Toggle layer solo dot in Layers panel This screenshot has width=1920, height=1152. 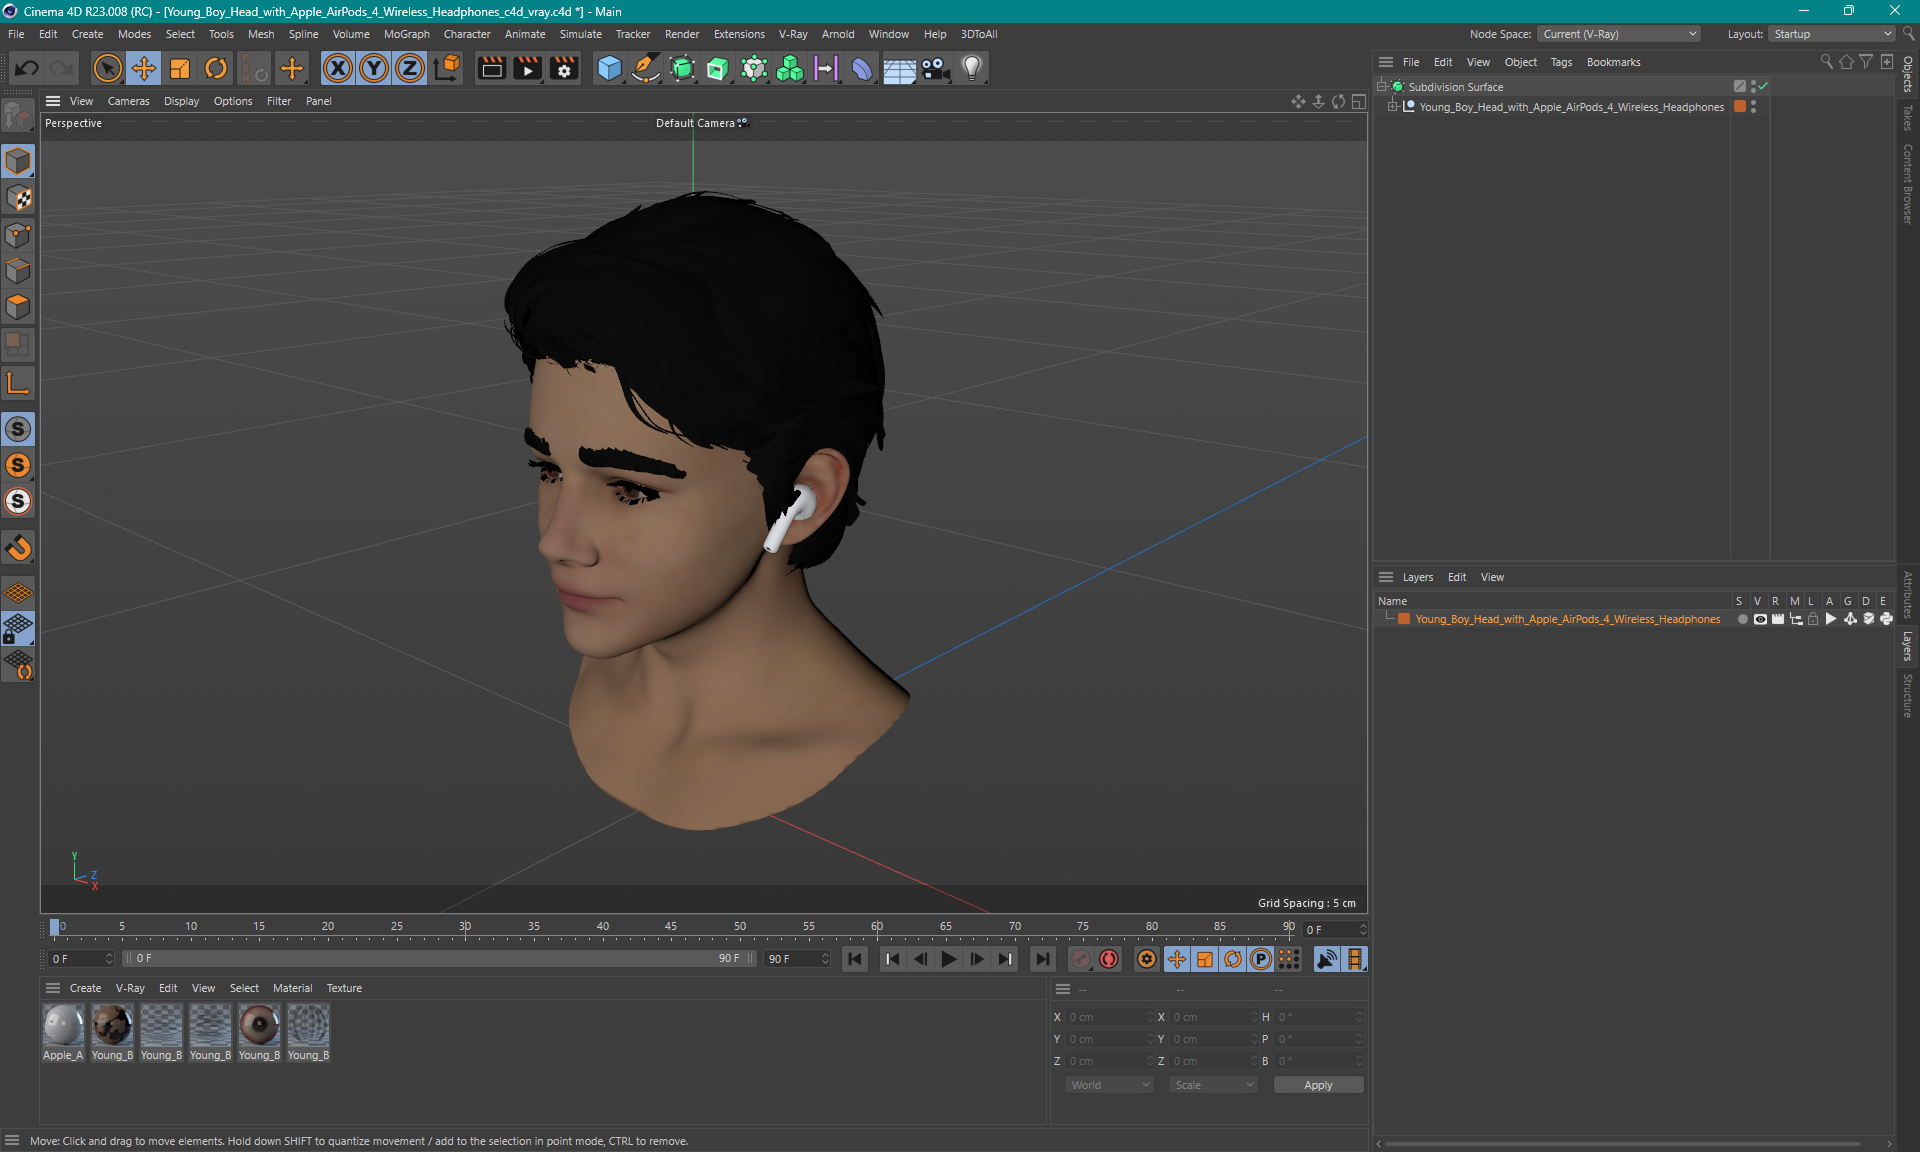pos(1742,619)
